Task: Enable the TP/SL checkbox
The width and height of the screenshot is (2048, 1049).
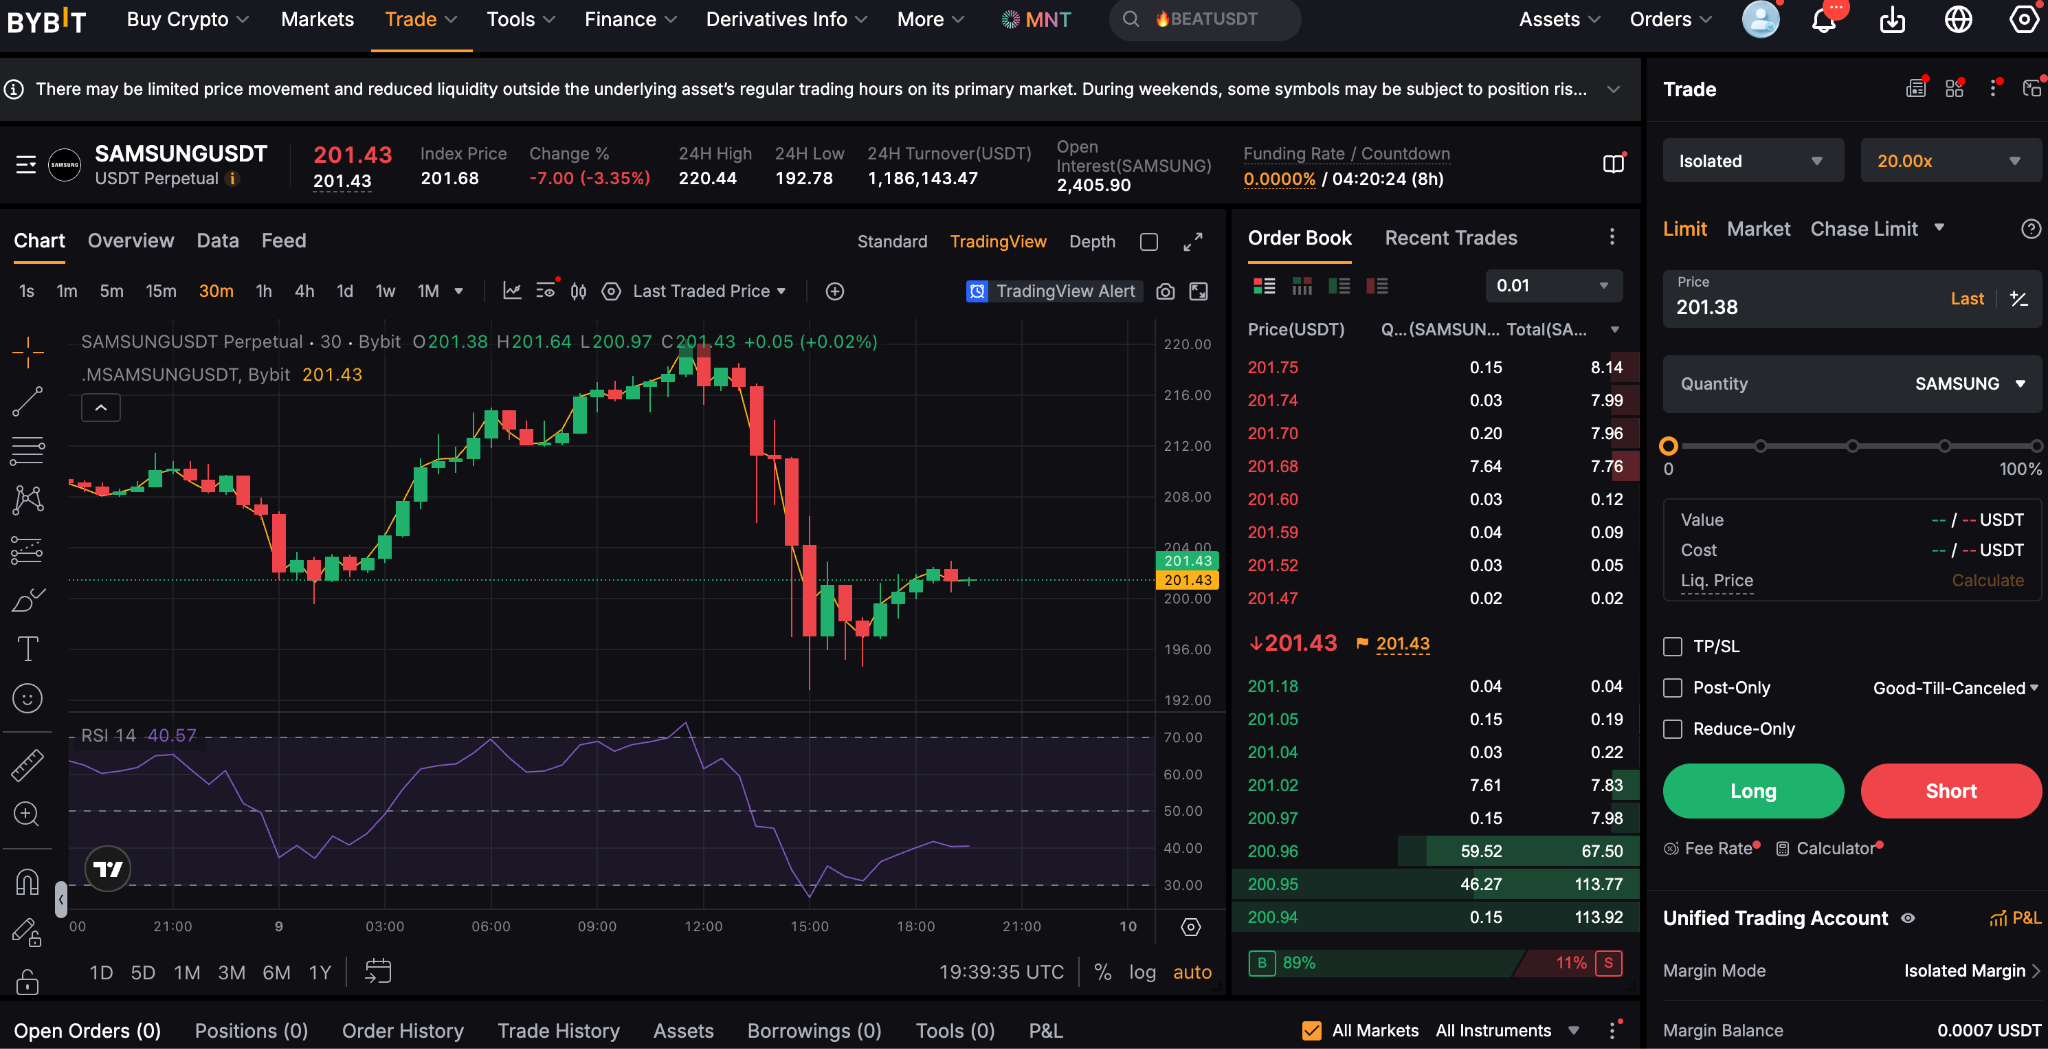Action: (1673, 646)
